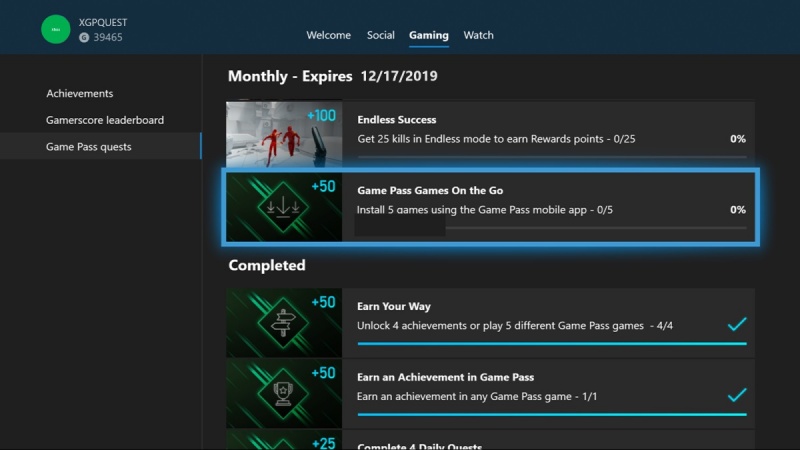Viewport: 800px width, 450px height.
Task: Switch to the Social tab
Action: tap(381, 35)
